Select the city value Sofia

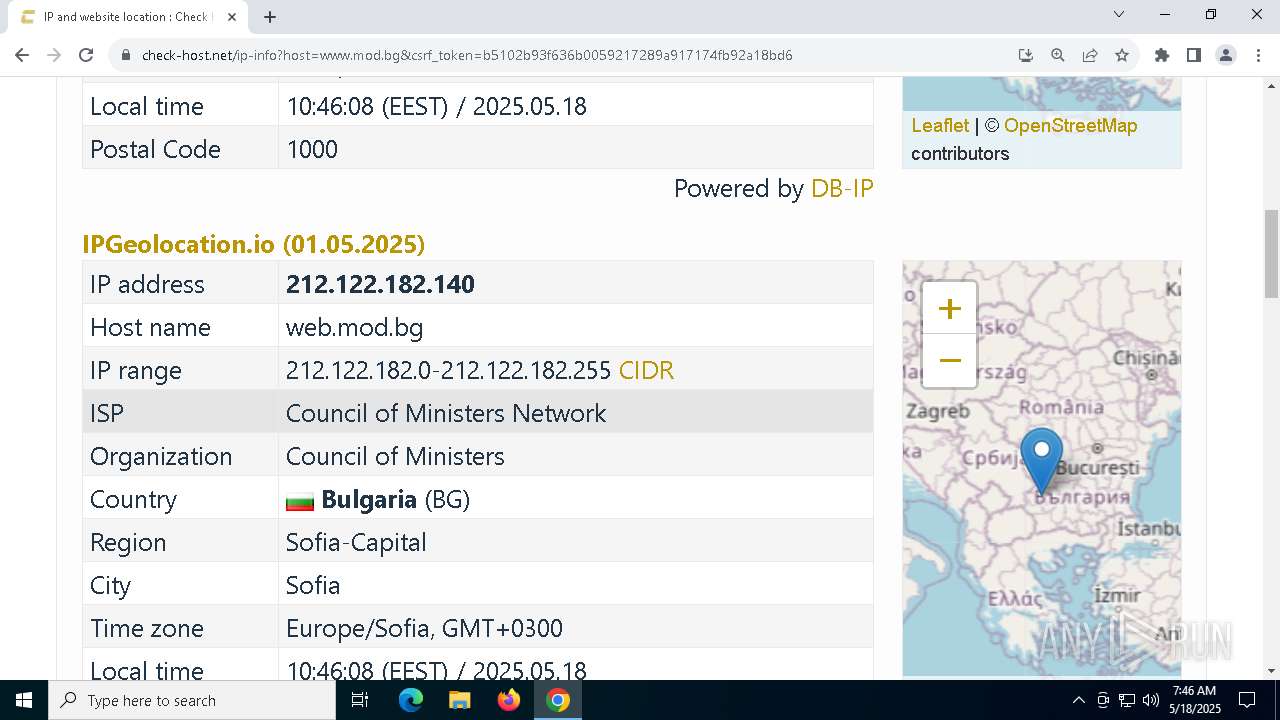[x=313, y=585]
